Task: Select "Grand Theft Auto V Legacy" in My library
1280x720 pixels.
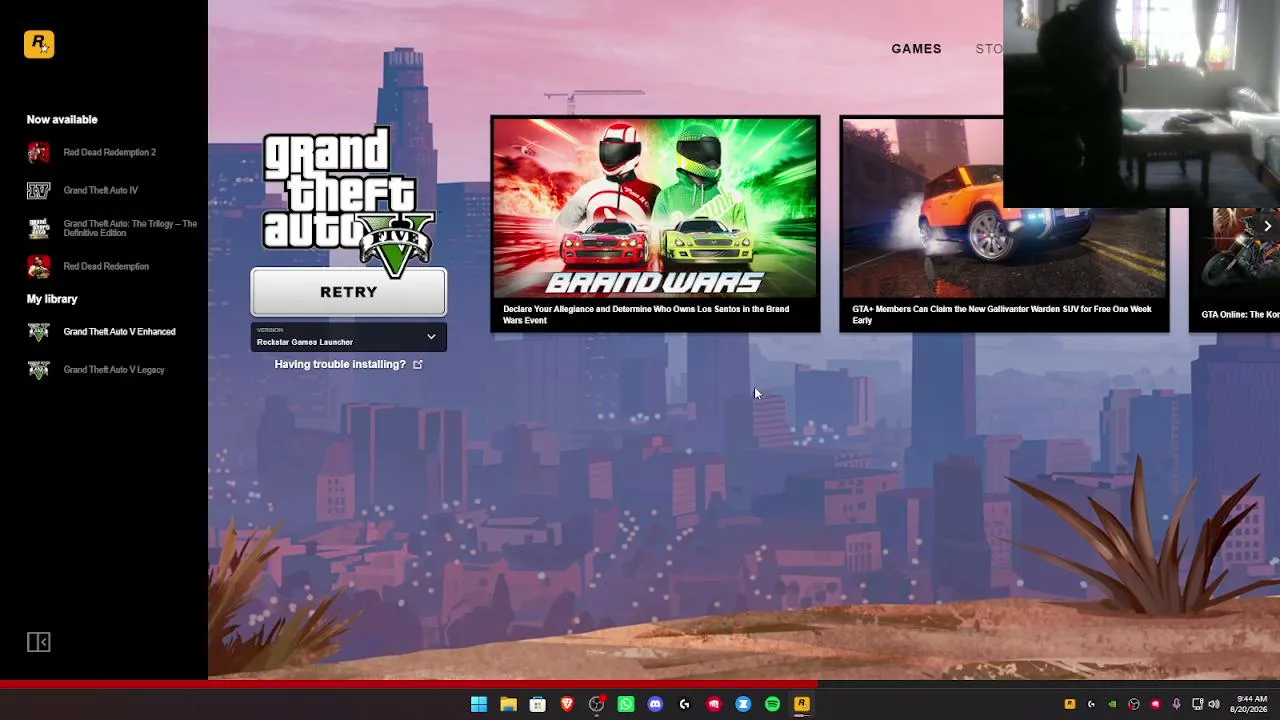Action: pos(114,370)
